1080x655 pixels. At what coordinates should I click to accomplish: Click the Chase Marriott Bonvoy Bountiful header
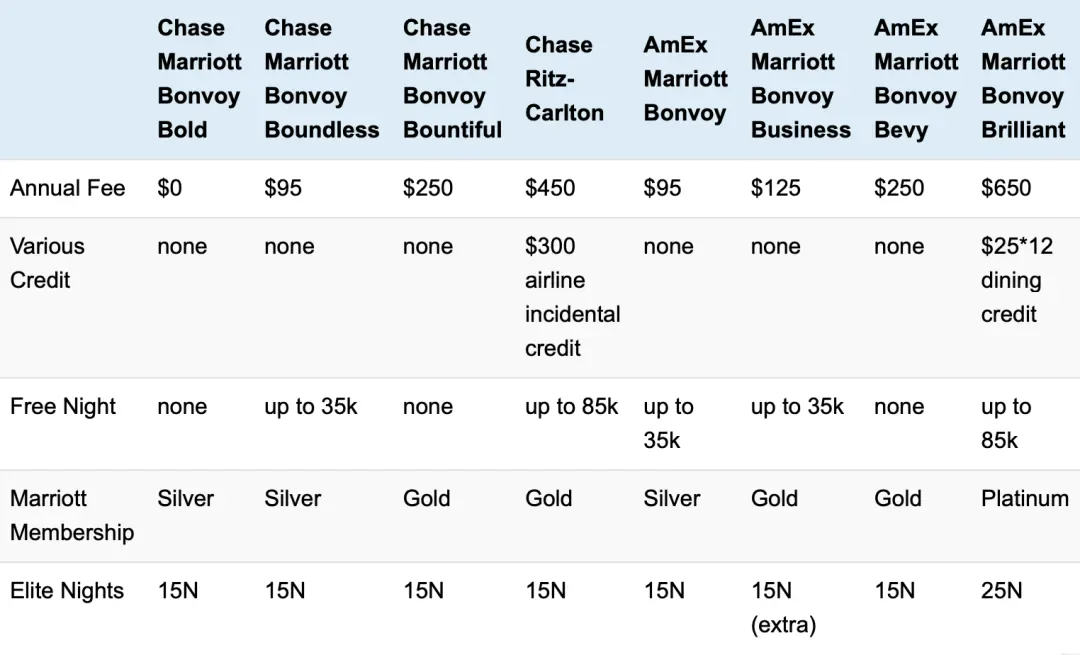(452, 79)
